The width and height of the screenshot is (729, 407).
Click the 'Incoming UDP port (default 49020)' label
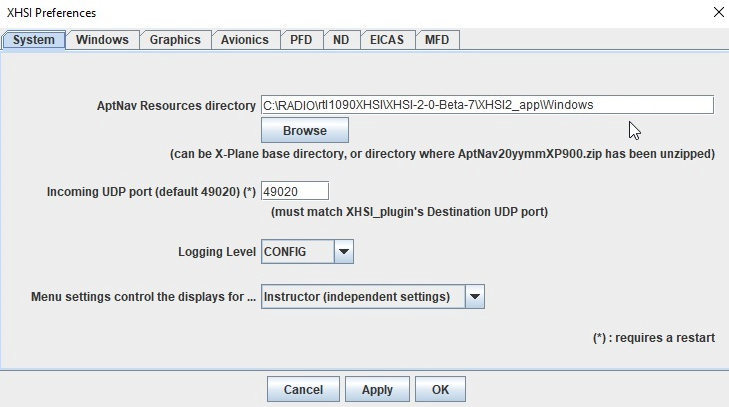point(152,192)
